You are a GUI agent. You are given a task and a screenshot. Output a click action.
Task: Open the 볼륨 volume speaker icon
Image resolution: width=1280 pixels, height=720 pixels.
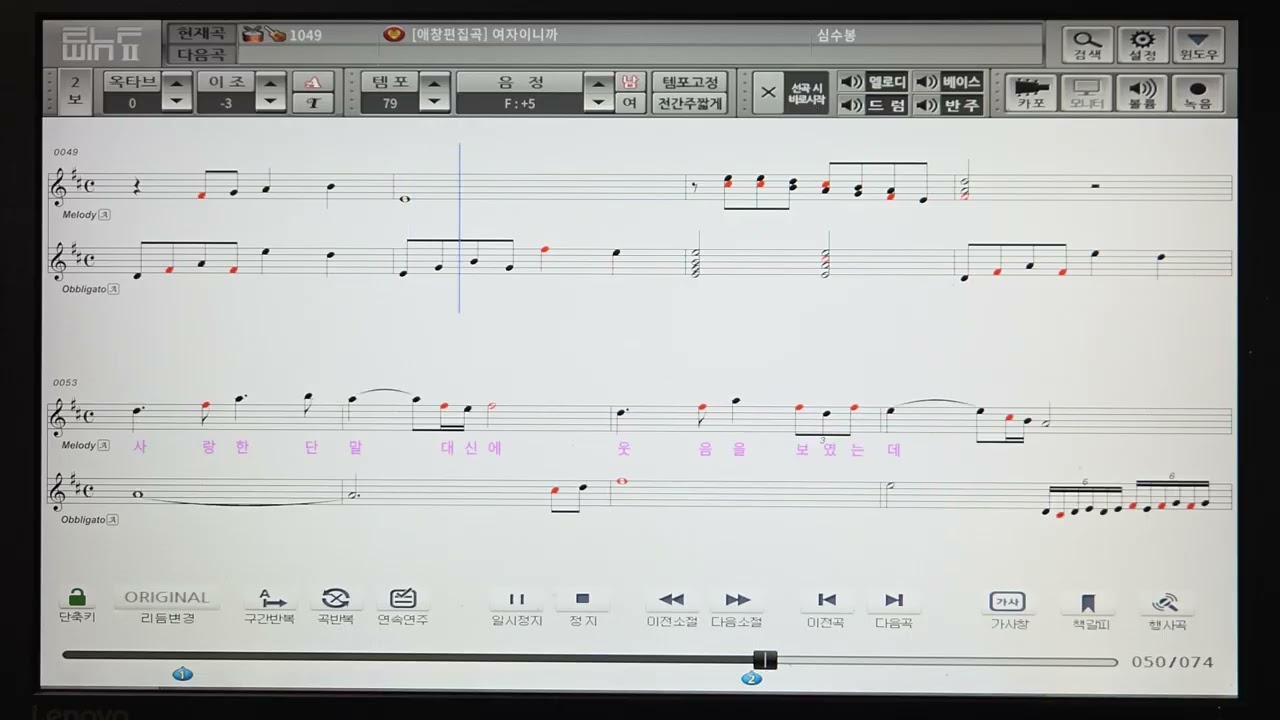click(1142, 93)
